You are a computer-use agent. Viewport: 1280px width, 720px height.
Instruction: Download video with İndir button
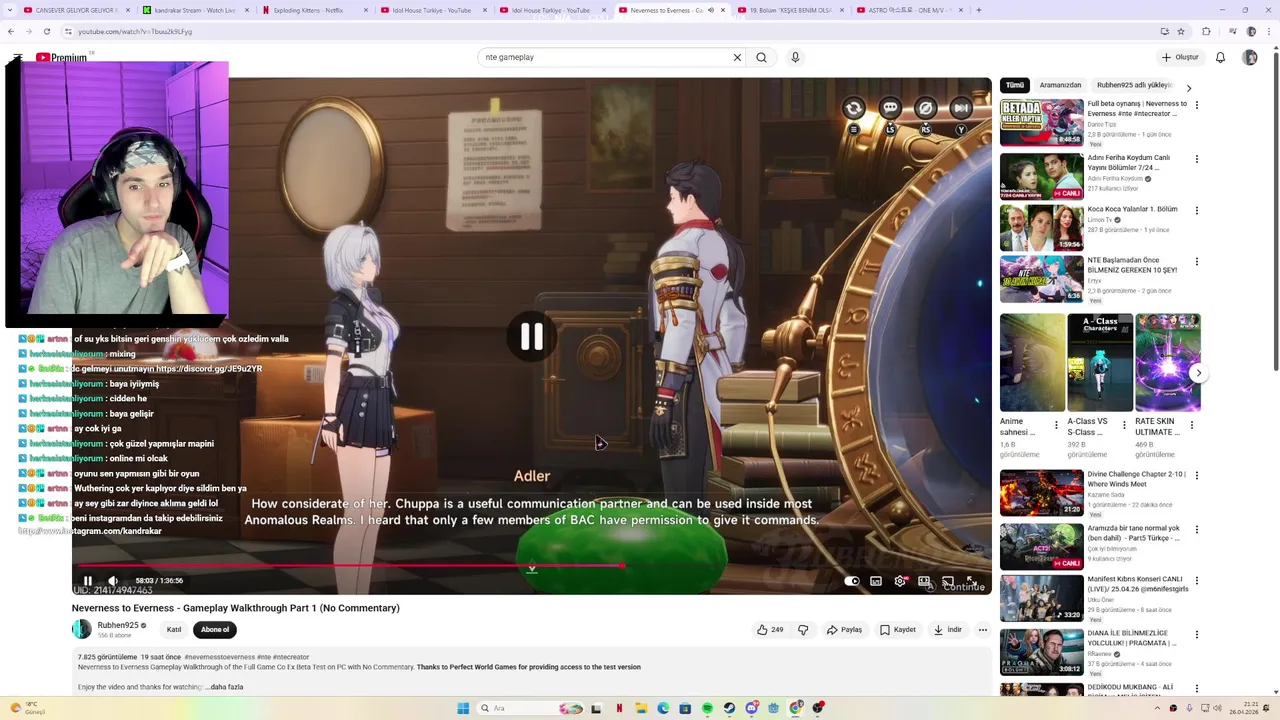pyautogui.click(x=947, y=630)
